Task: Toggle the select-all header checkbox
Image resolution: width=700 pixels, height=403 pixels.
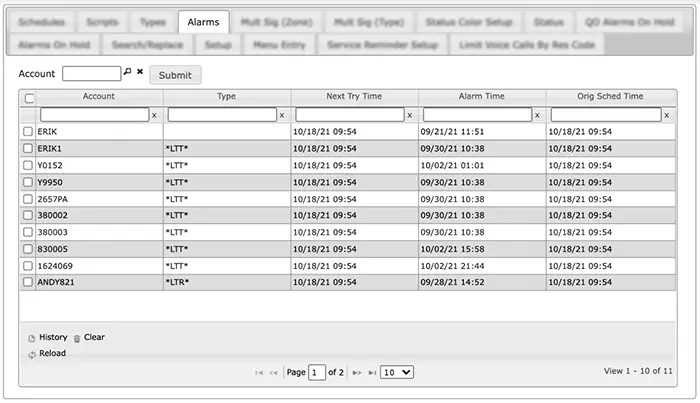Action: tap(29, 98)
